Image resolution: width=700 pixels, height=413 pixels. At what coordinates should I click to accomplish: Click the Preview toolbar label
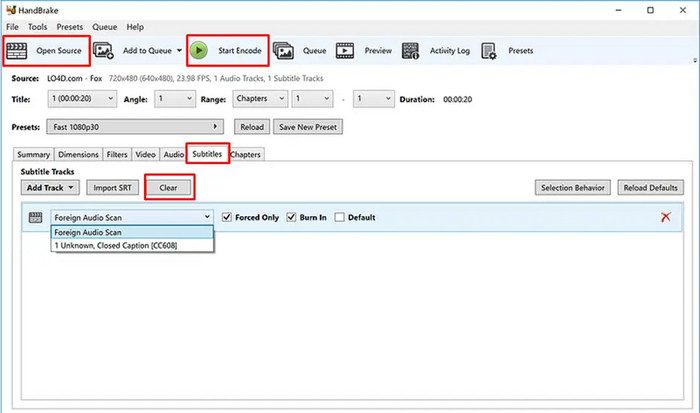(x=378, y=51)
